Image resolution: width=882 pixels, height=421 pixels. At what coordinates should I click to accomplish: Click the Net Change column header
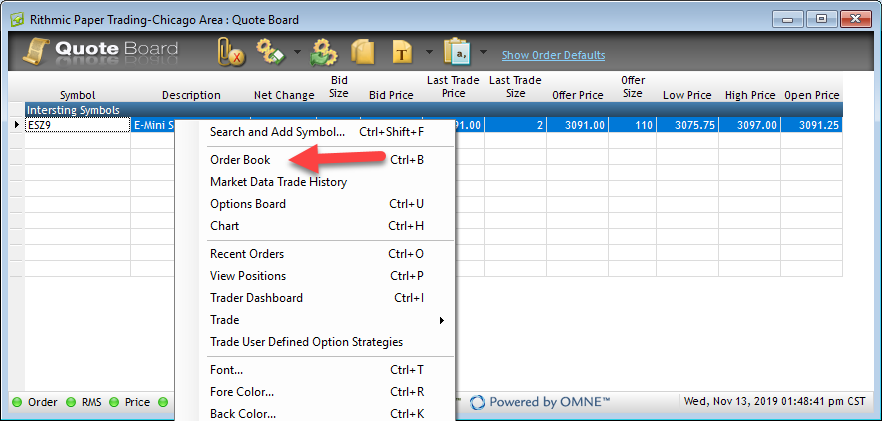pyautogui.click(x=284, y=95)
